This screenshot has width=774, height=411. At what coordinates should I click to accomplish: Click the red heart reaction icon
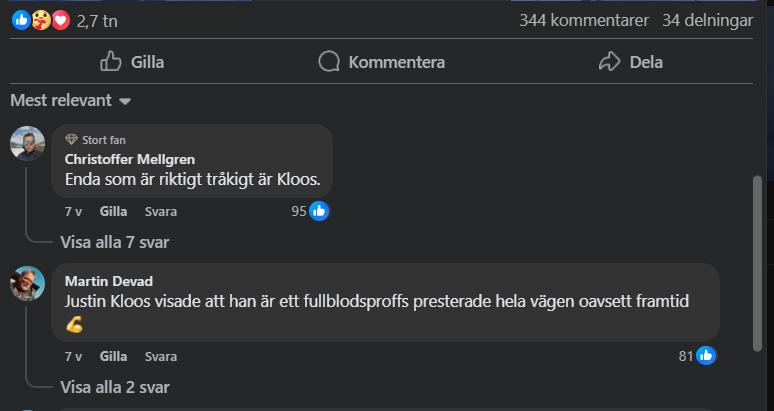click(x=61, y=20)
